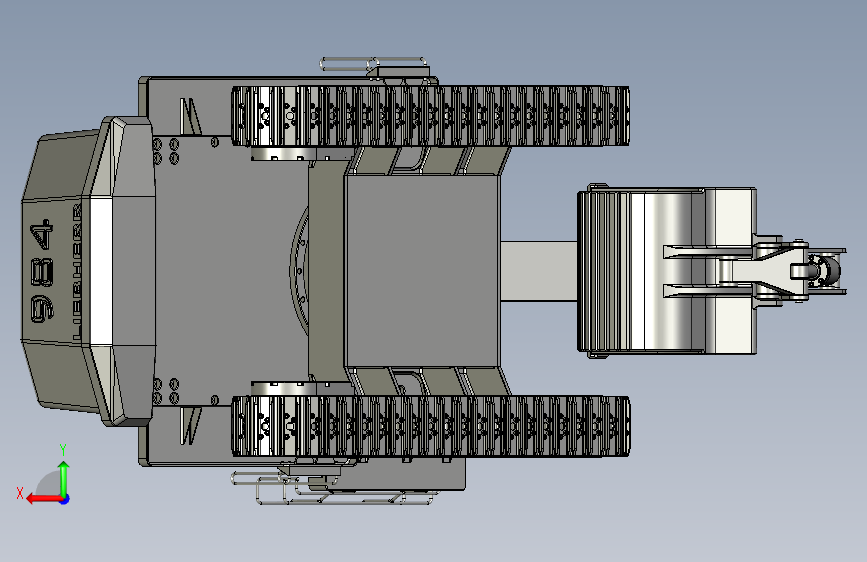Select the engraved "984" text on the counterweight
Image resolution: width=867 pixels, height=562 pixels.
pos(42,270)
